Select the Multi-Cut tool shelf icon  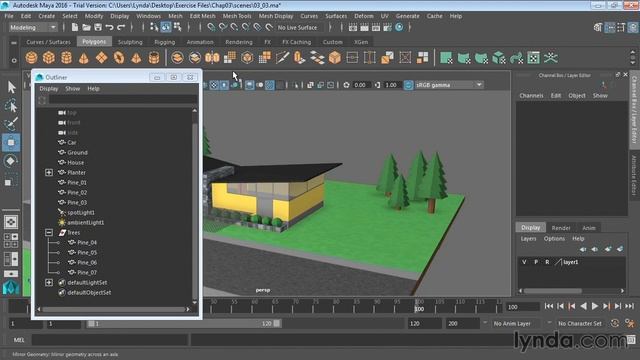click(282, 58)
